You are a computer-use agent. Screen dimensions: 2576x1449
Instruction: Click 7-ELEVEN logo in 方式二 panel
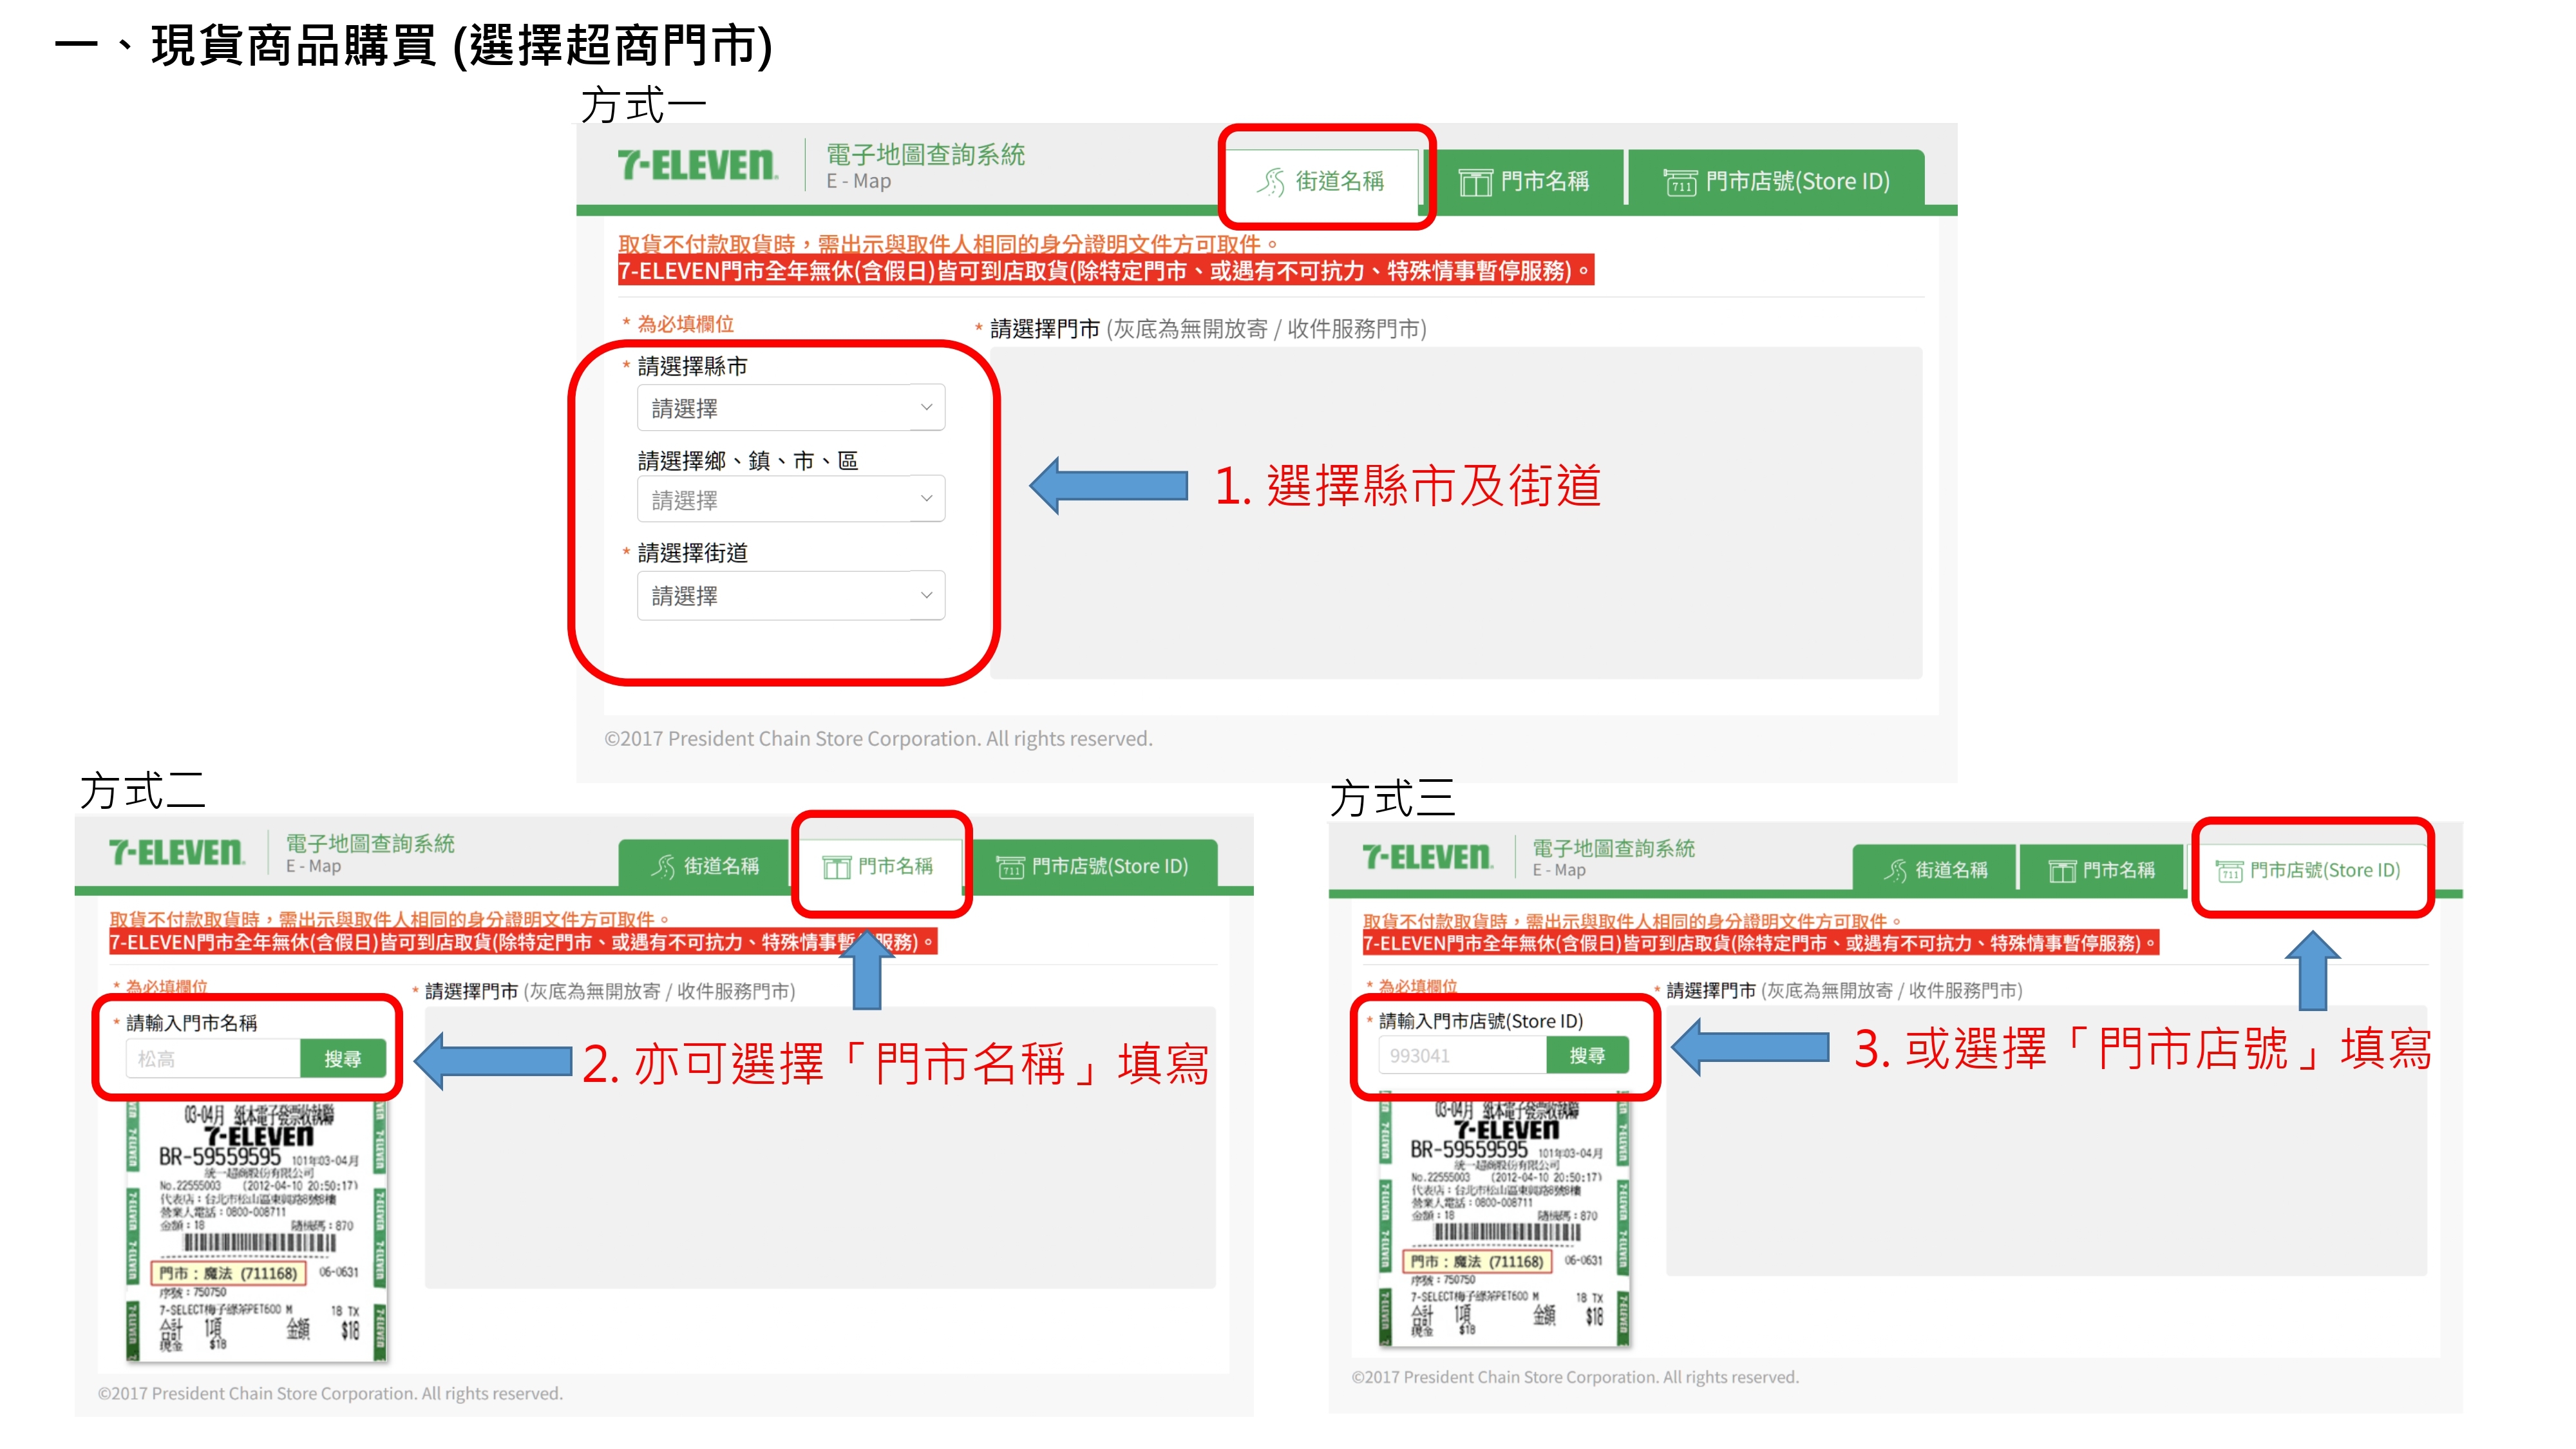click(x=176, y=853)
